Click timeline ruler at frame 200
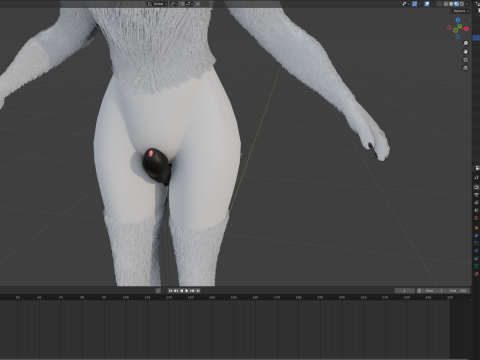This screenshot has height=360, width=480. [x=342, y=297]
